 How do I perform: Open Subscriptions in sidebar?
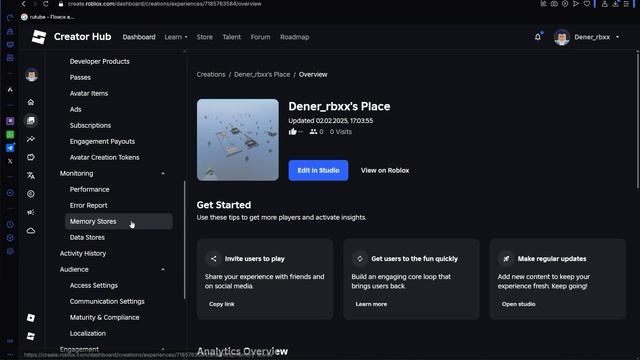90,125
